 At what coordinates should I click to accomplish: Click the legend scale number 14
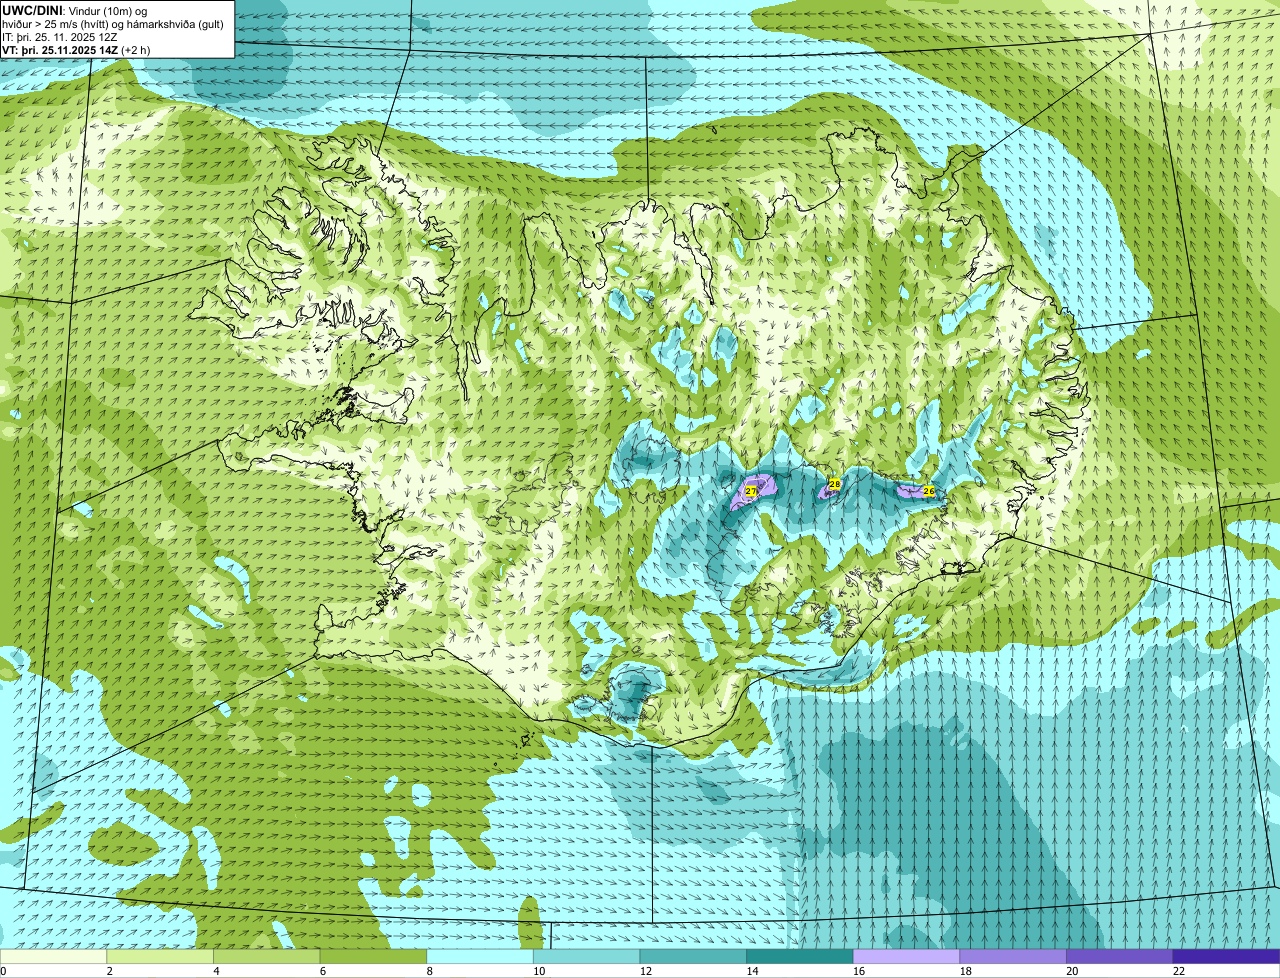(x=752, y=971)
